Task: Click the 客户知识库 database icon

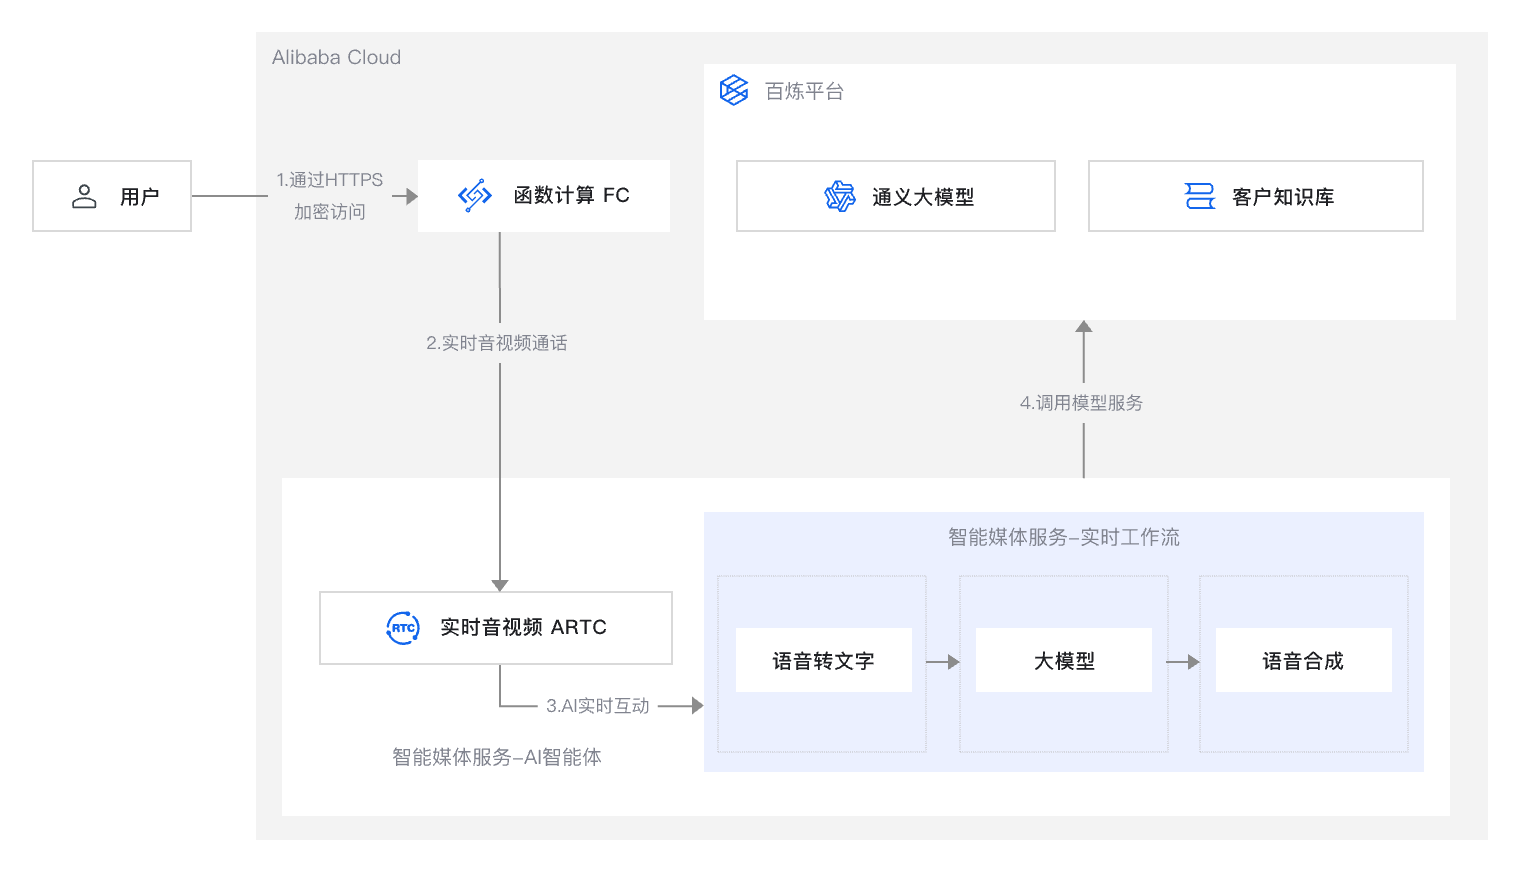Action: (1199, 196)
